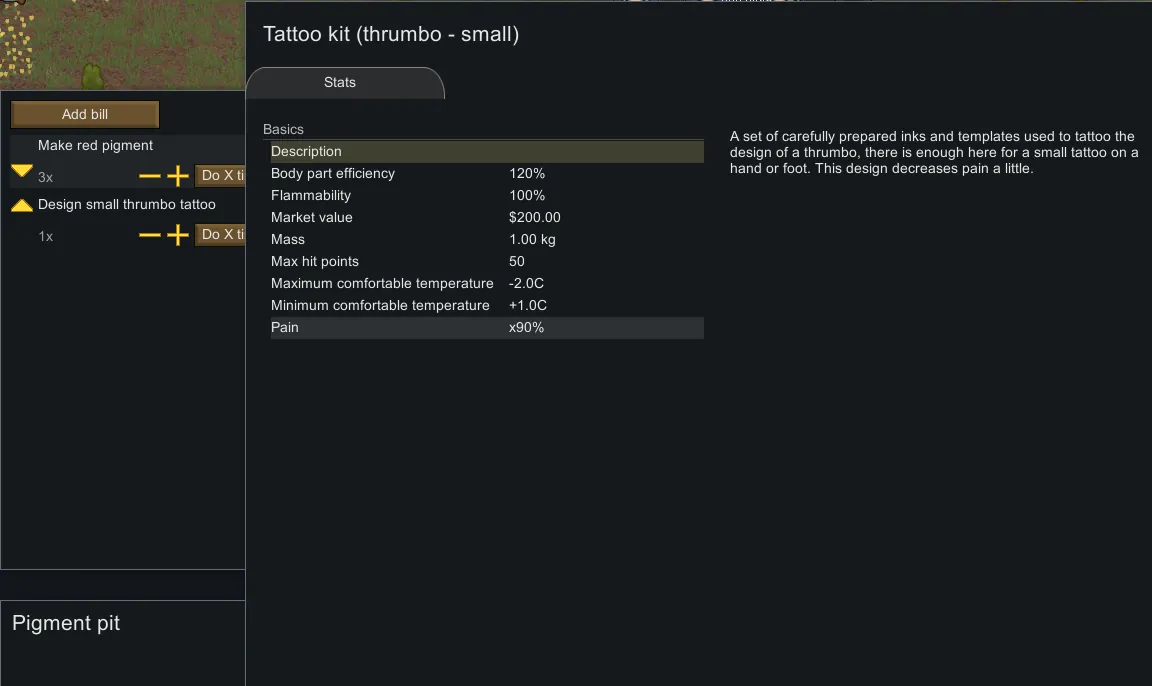The image size is (1152, 686).
Task: Select the Description stat row
Action: click(x=487, y=152)
